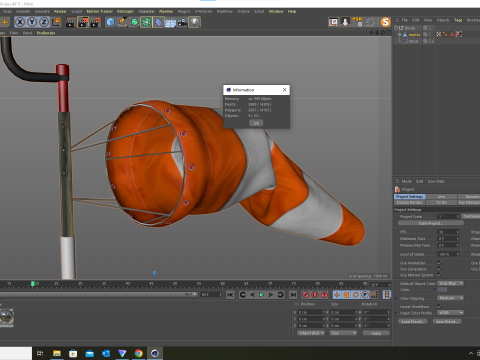Click the Load Preset button

click(413, 321)
